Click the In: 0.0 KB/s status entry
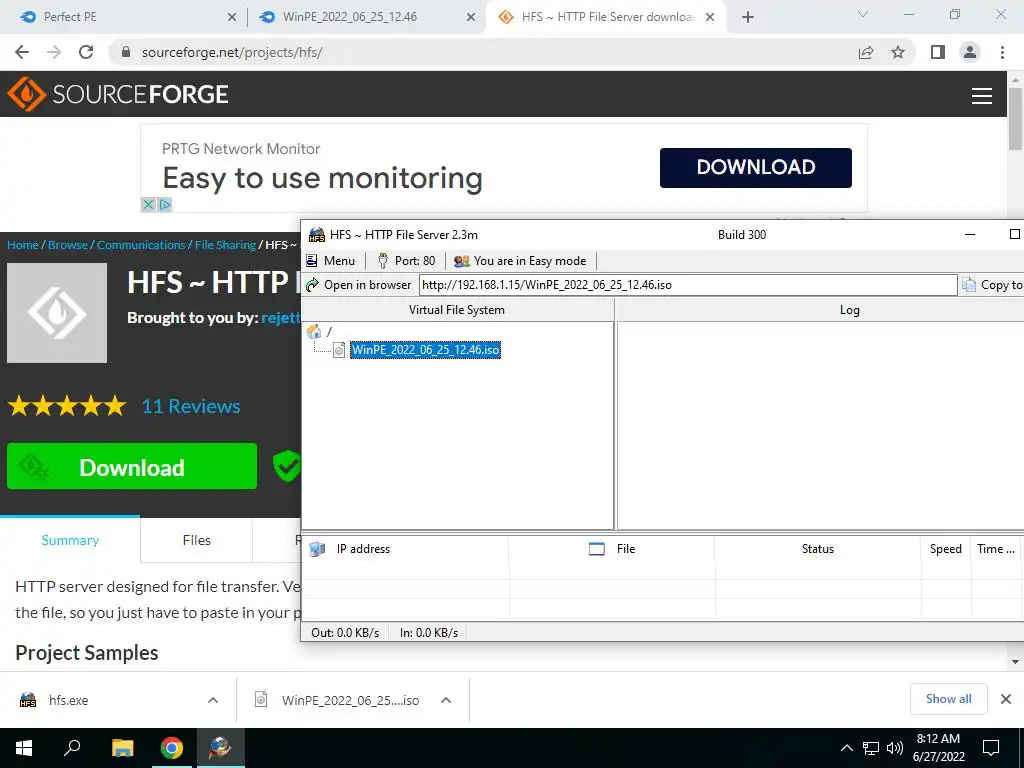The image size is (1024, 768). click(429, 633)
